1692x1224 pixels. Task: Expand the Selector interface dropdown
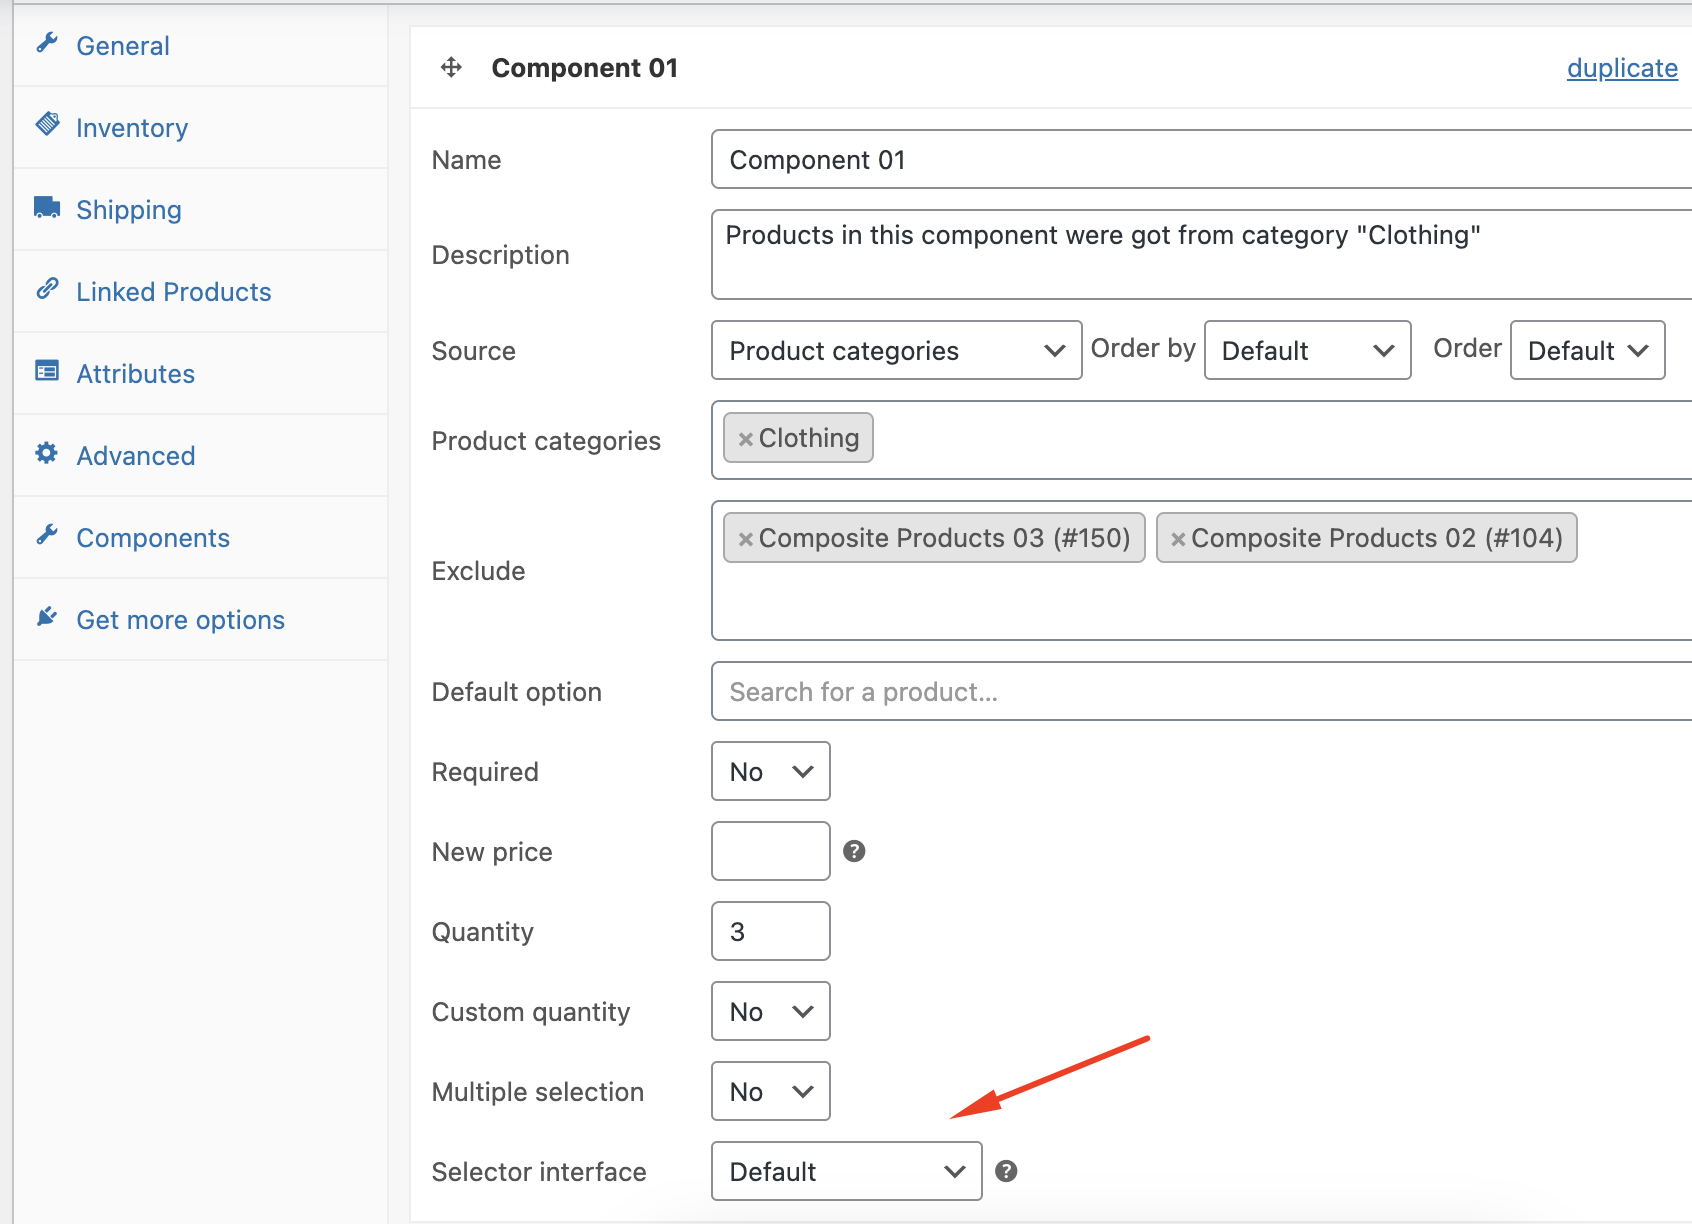[x=846, y=1171]
